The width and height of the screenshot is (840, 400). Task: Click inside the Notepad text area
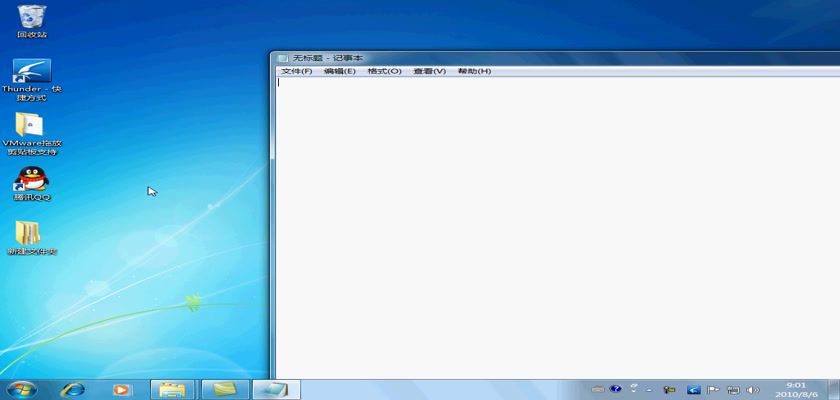[x=550, y=220]
